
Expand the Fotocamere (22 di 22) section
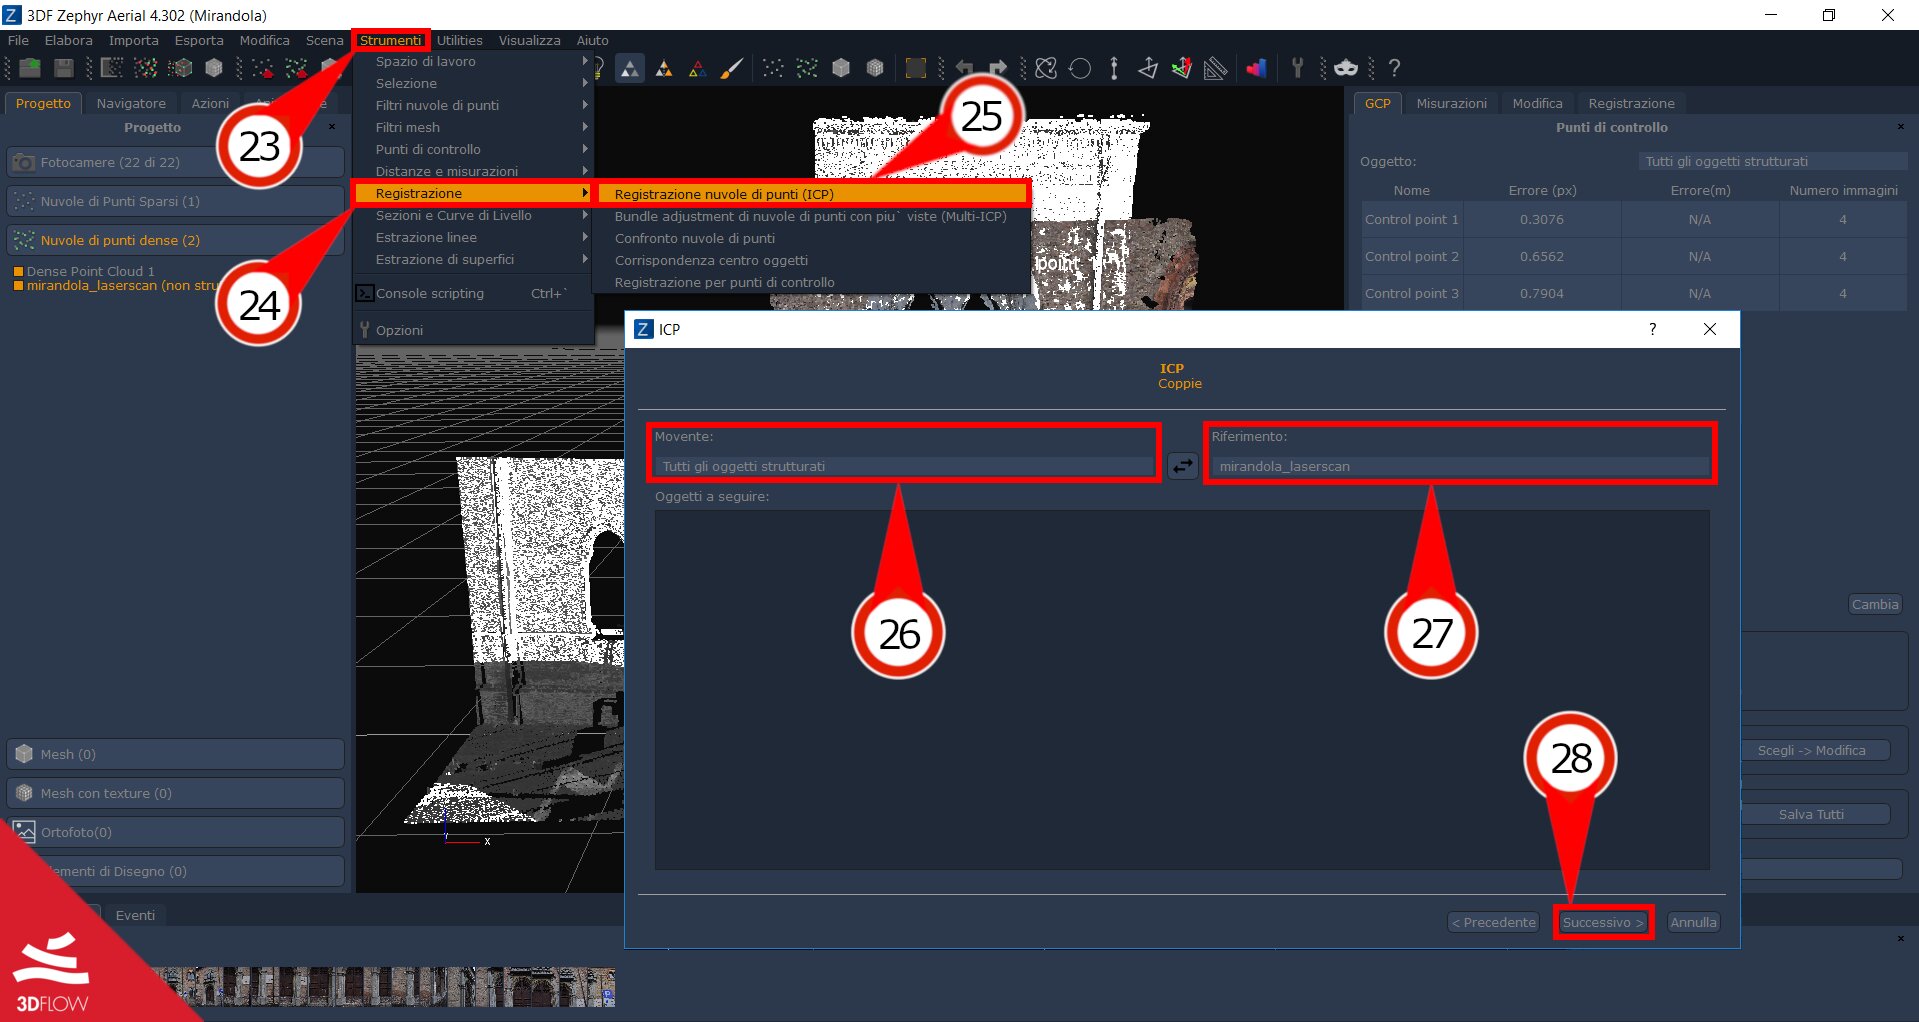click(x=175, y=162)
